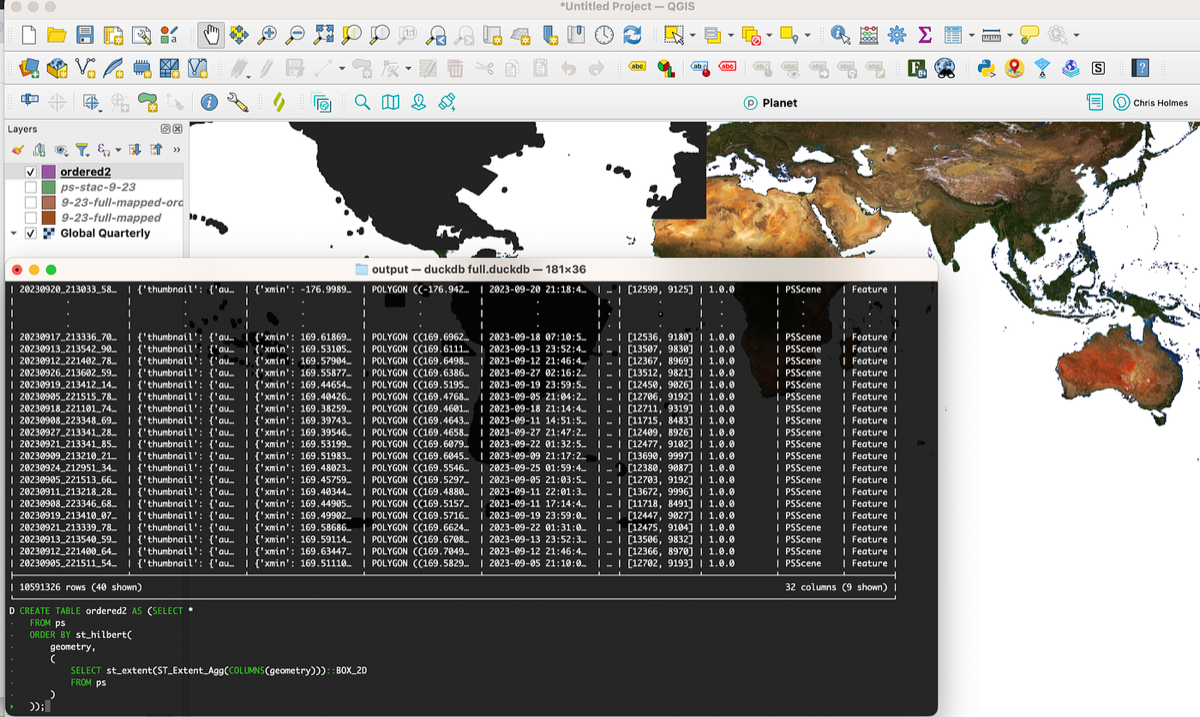Click the Zoom Out magnifier tool
1200x717 pixels.
(x=295, y=35)
